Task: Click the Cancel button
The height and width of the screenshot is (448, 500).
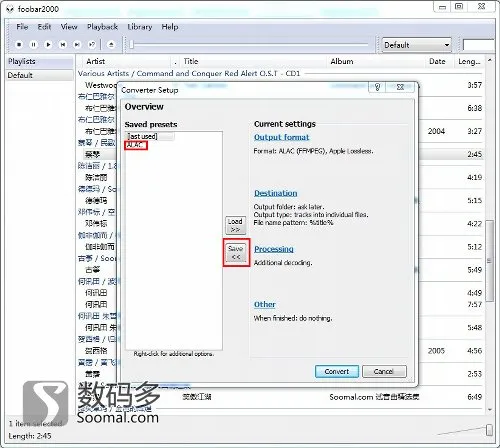Action: click(x=384, y=371)
